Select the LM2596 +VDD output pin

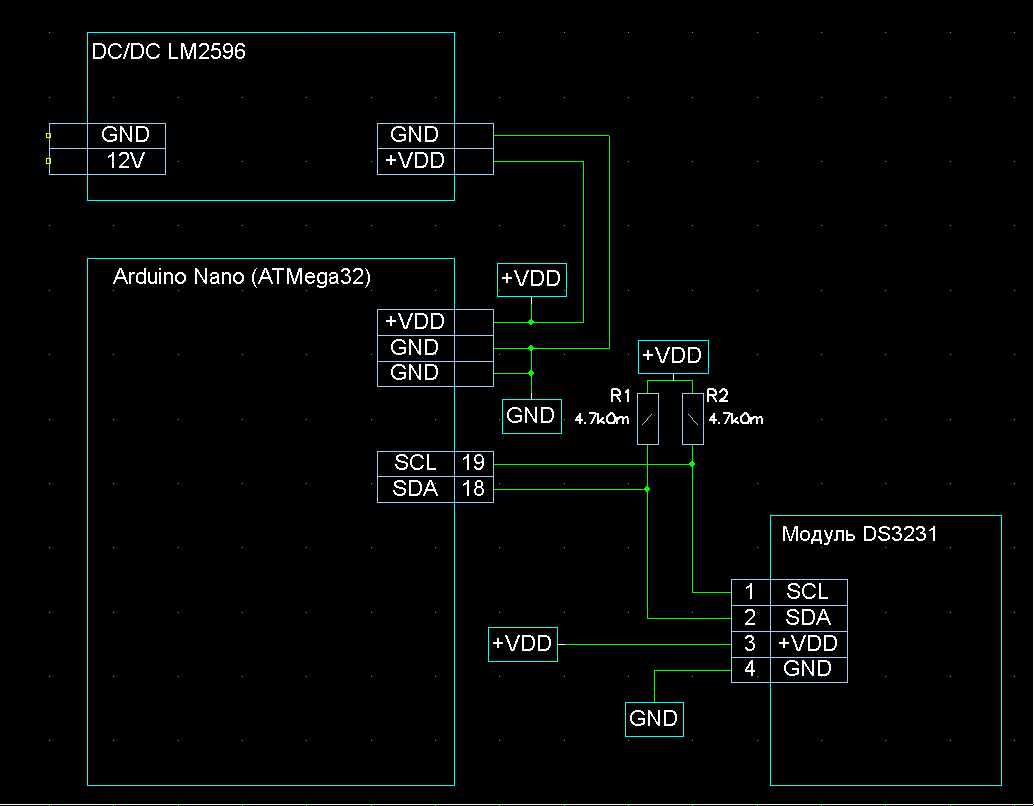[x=415, y=161]
